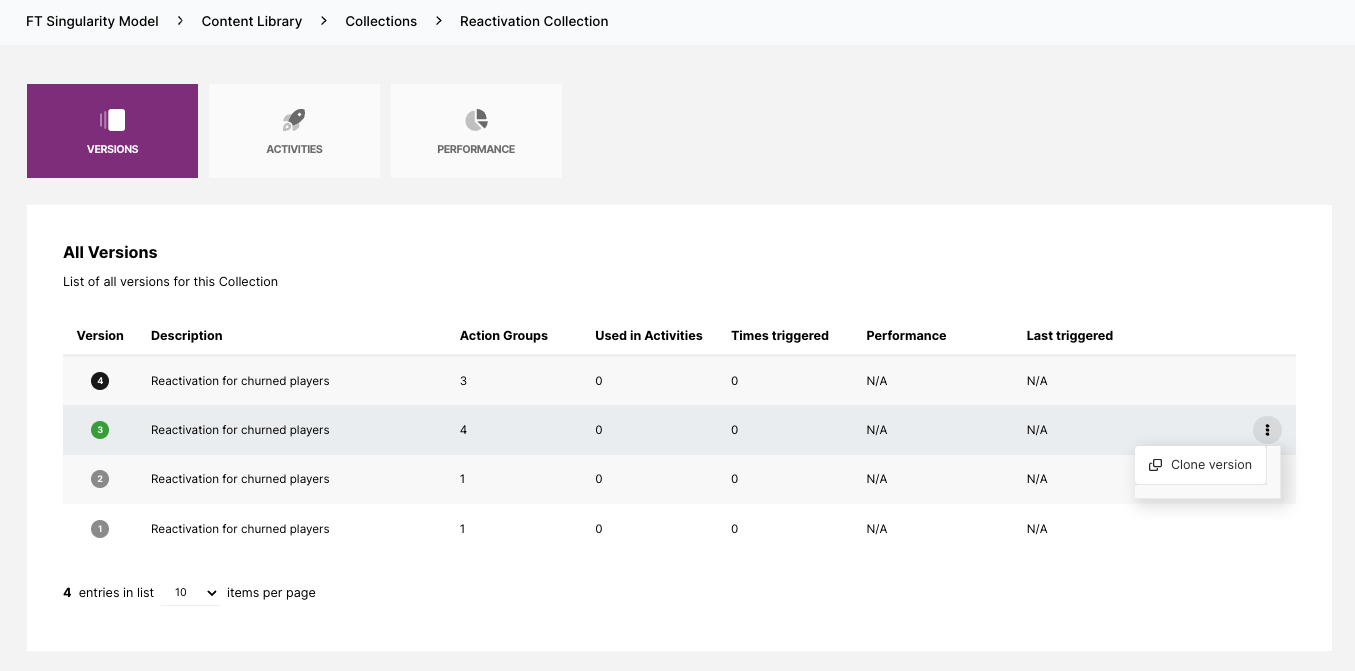The image size is (1355, 671).
Task: Click the gray version 2 badge
Action: click(100, 479)
